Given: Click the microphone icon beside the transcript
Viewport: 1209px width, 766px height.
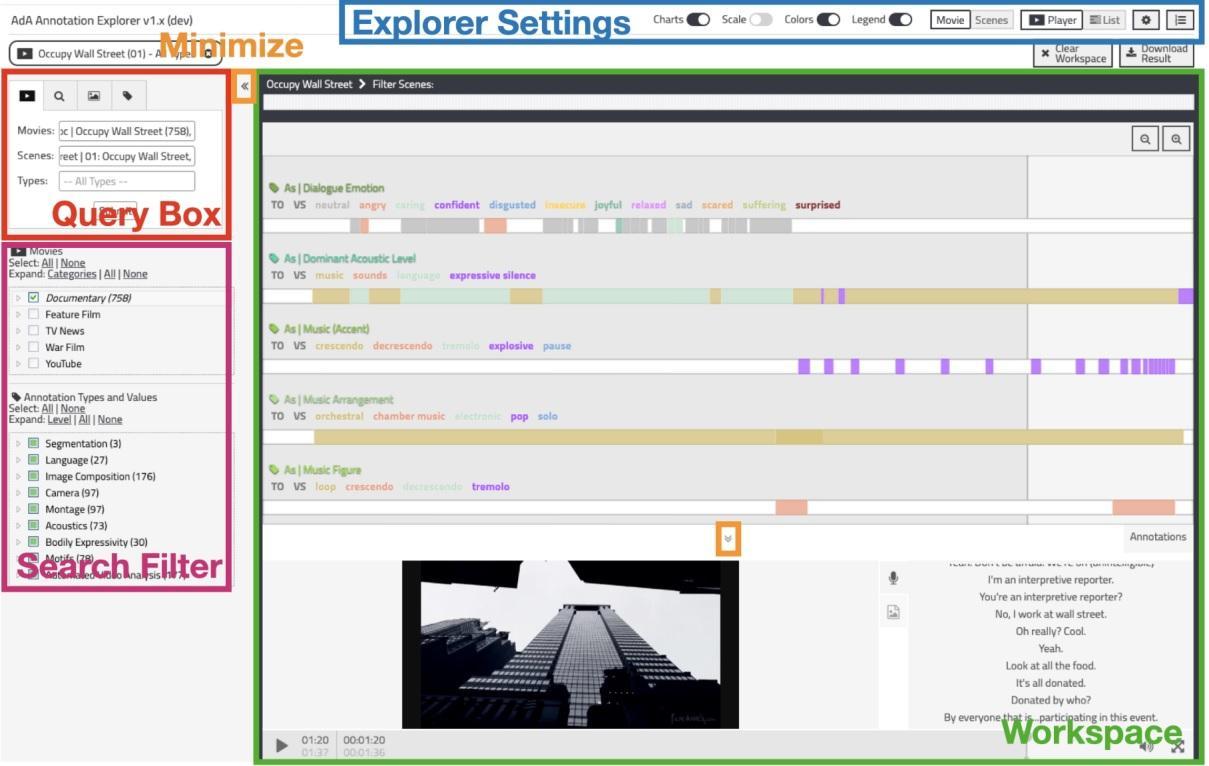Looking at the screenshot, I should pos(893,578).
